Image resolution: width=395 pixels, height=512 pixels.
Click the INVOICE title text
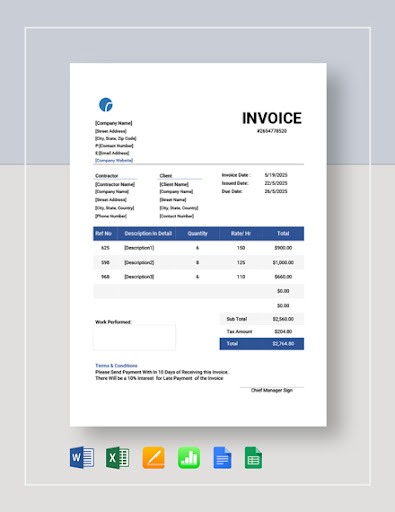pos(272,118)
